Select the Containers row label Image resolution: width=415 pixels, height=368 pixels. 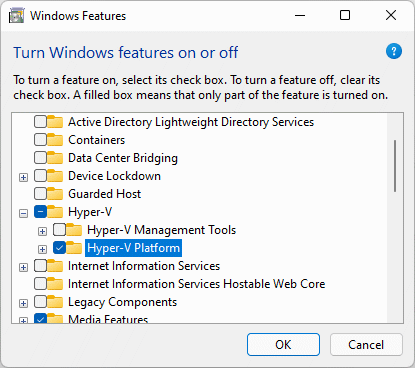97,140
